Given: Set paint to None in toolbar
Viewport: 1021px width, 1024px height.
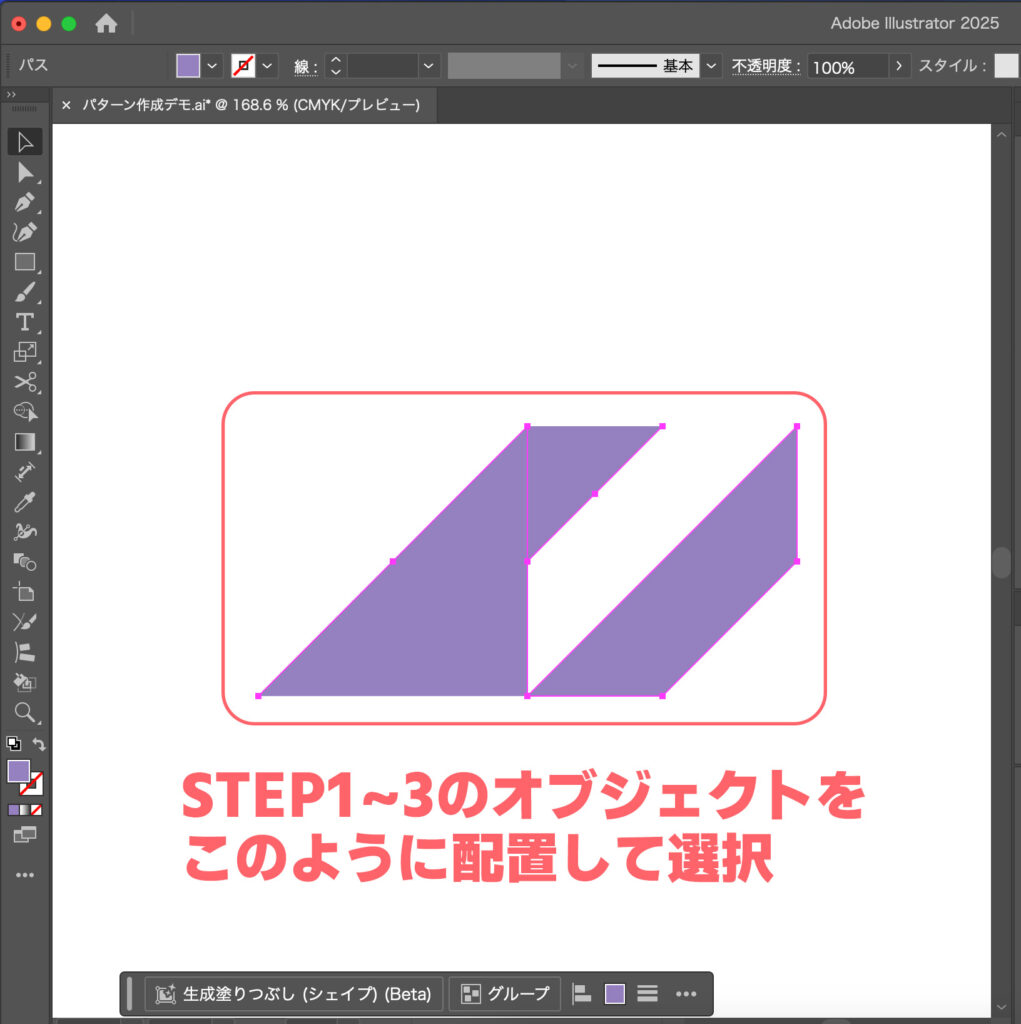Looking at the screenshot, I should [x=36, y=810].
